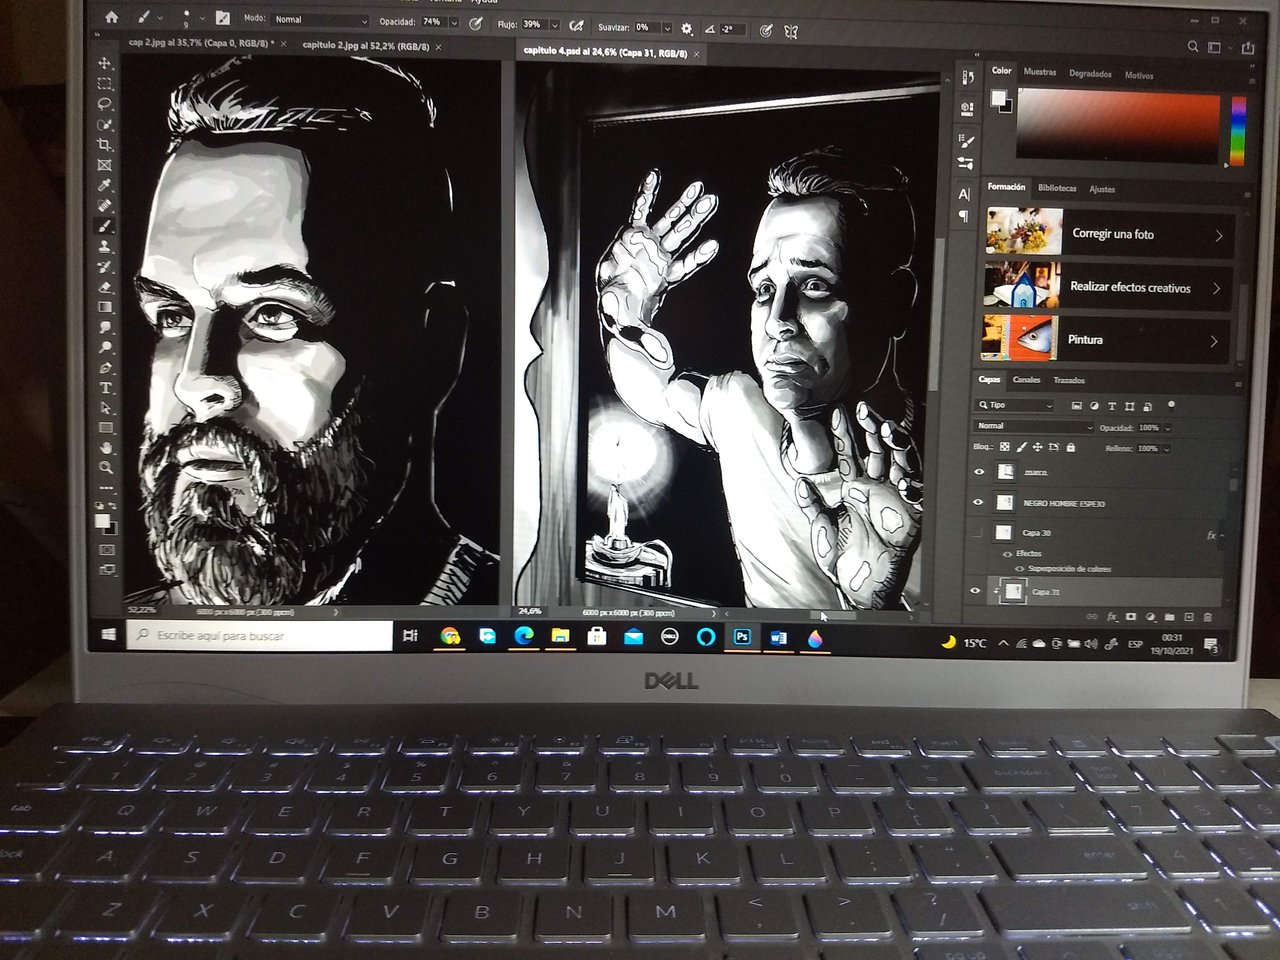Select the Clone Stamp tool
The width and height of the screenshot is (1280, 960).
(105, 246)
